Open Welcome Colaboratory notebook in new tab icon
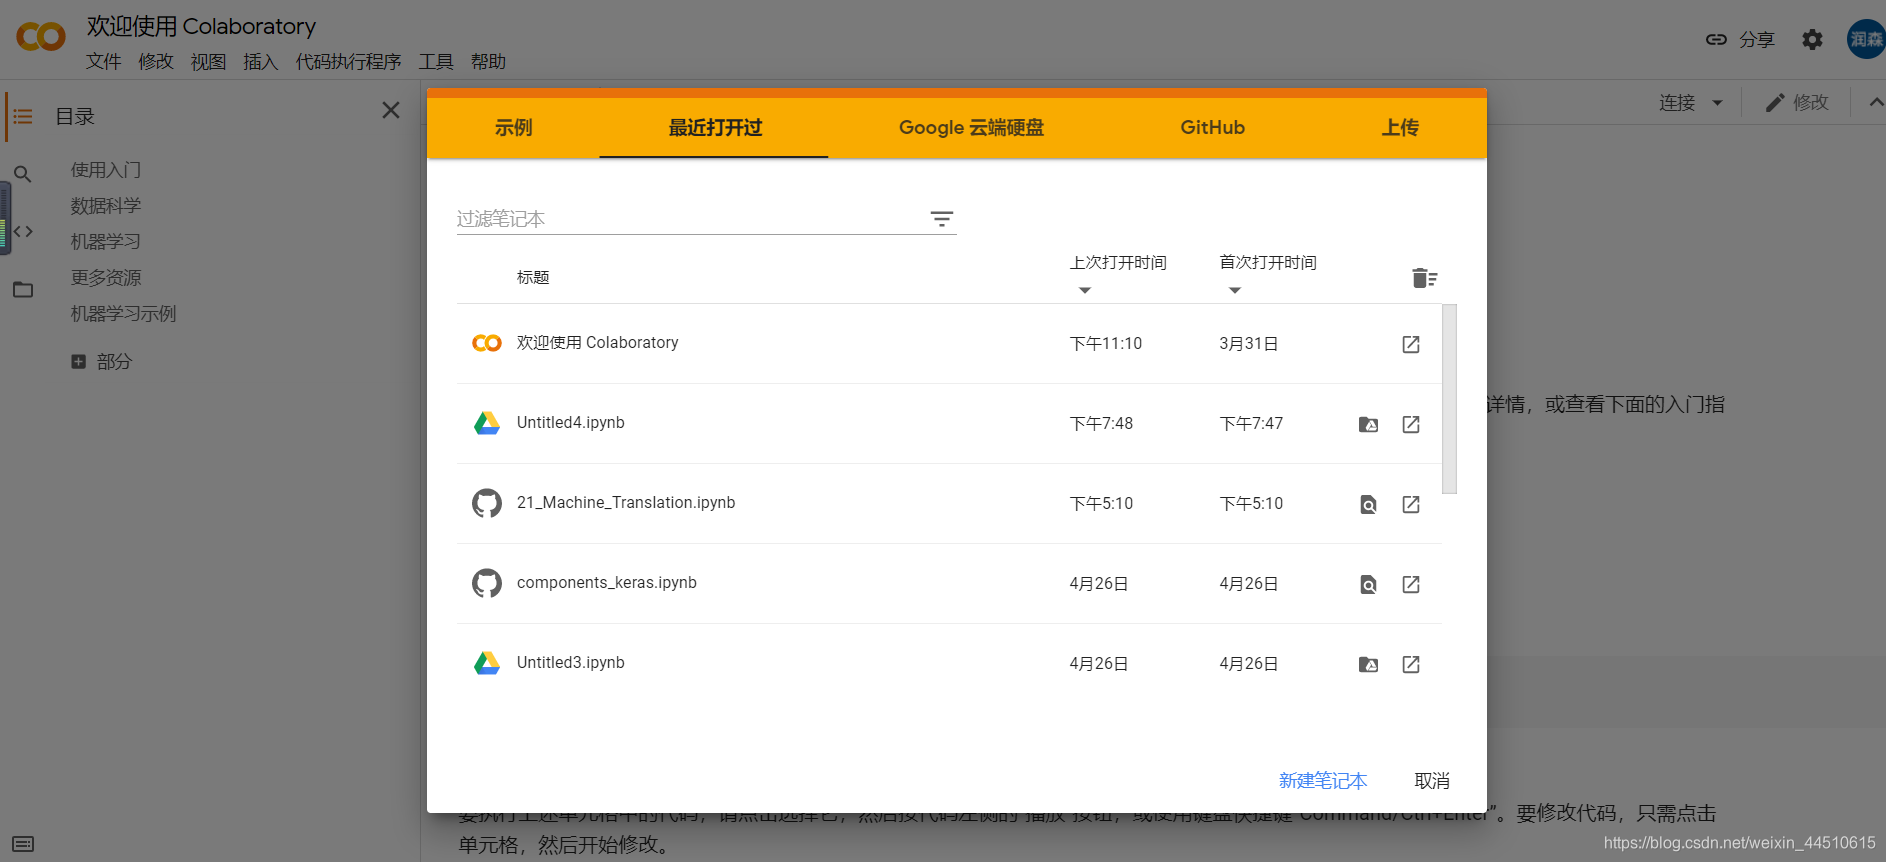 1411,344
